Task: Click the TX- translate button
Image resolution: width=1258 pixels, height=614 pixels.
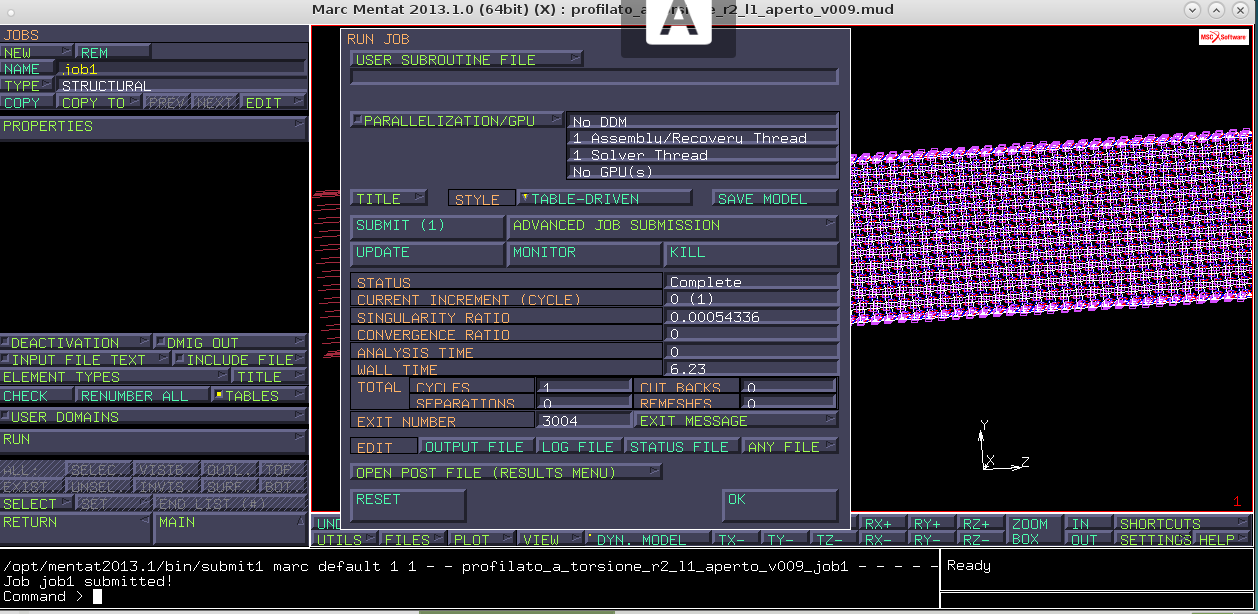Action: point(736,540)
